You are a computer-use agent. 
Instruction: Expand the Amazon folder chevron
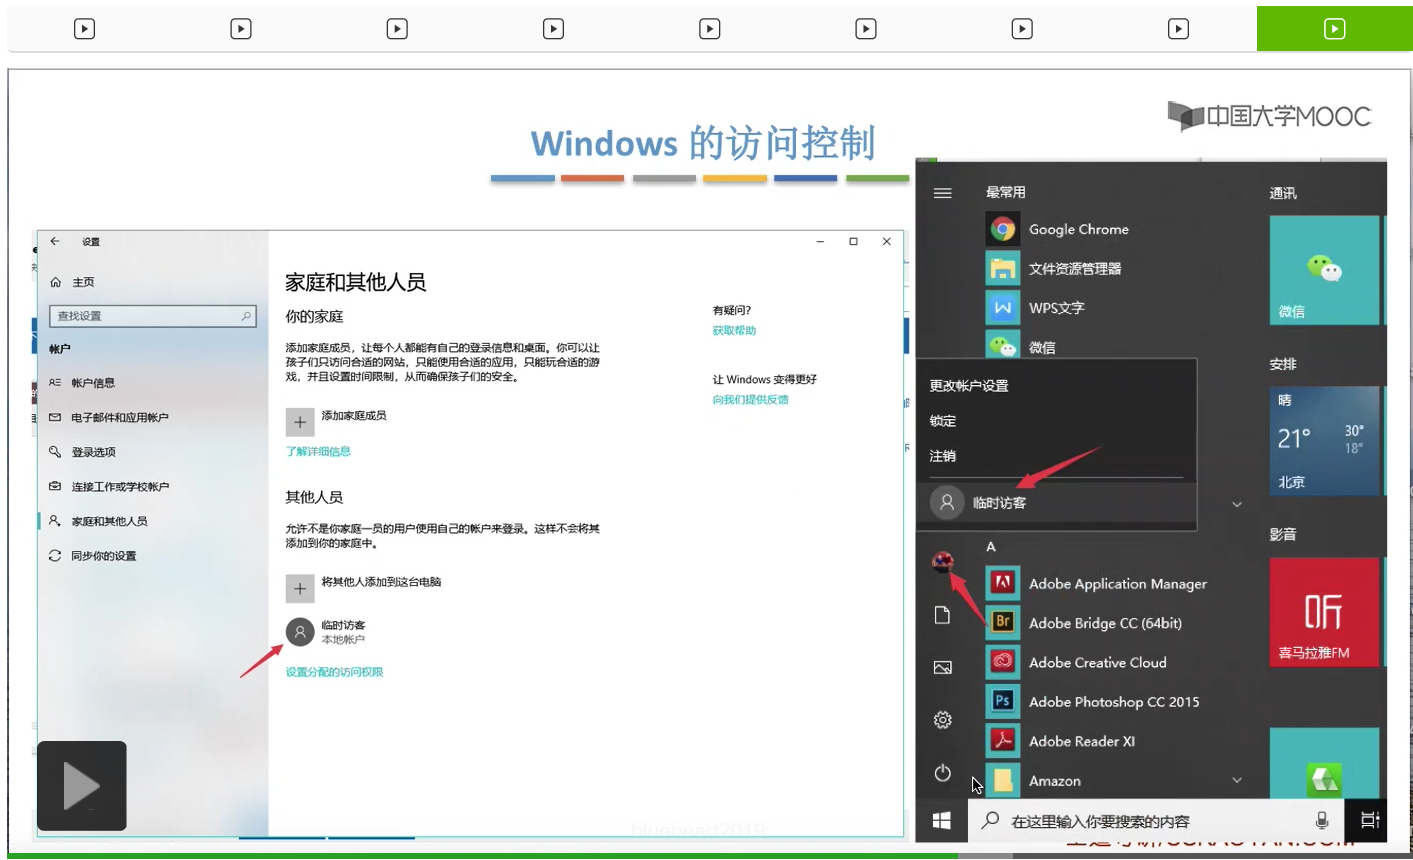(1237, 780)
